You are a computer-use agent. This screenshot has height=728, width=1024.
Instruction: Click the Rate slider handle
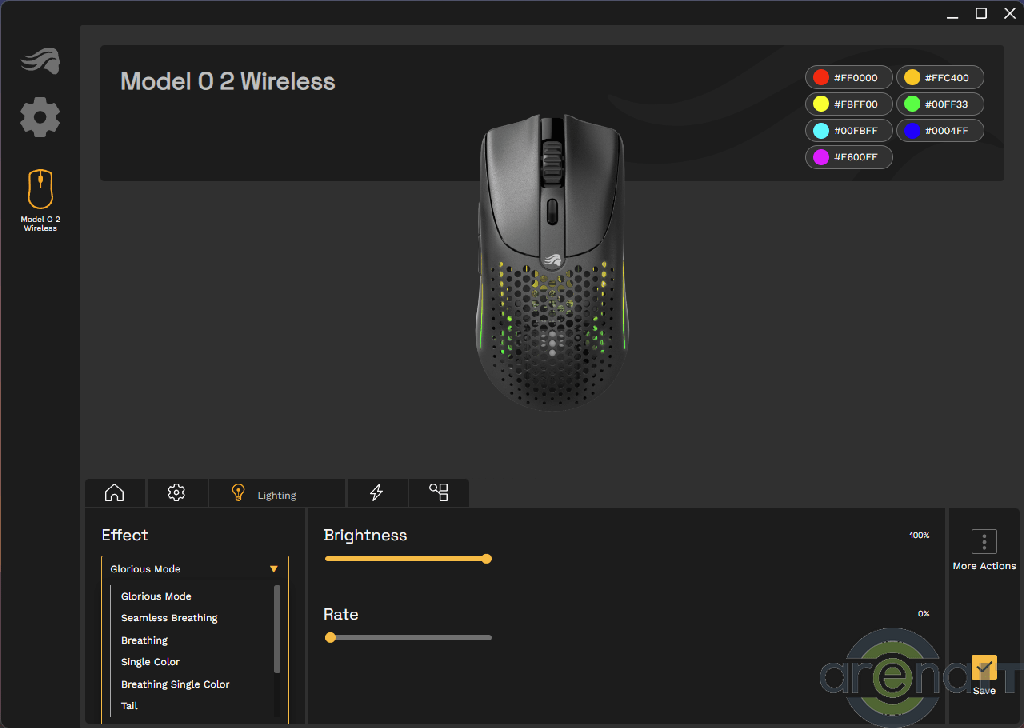[330, 637]
